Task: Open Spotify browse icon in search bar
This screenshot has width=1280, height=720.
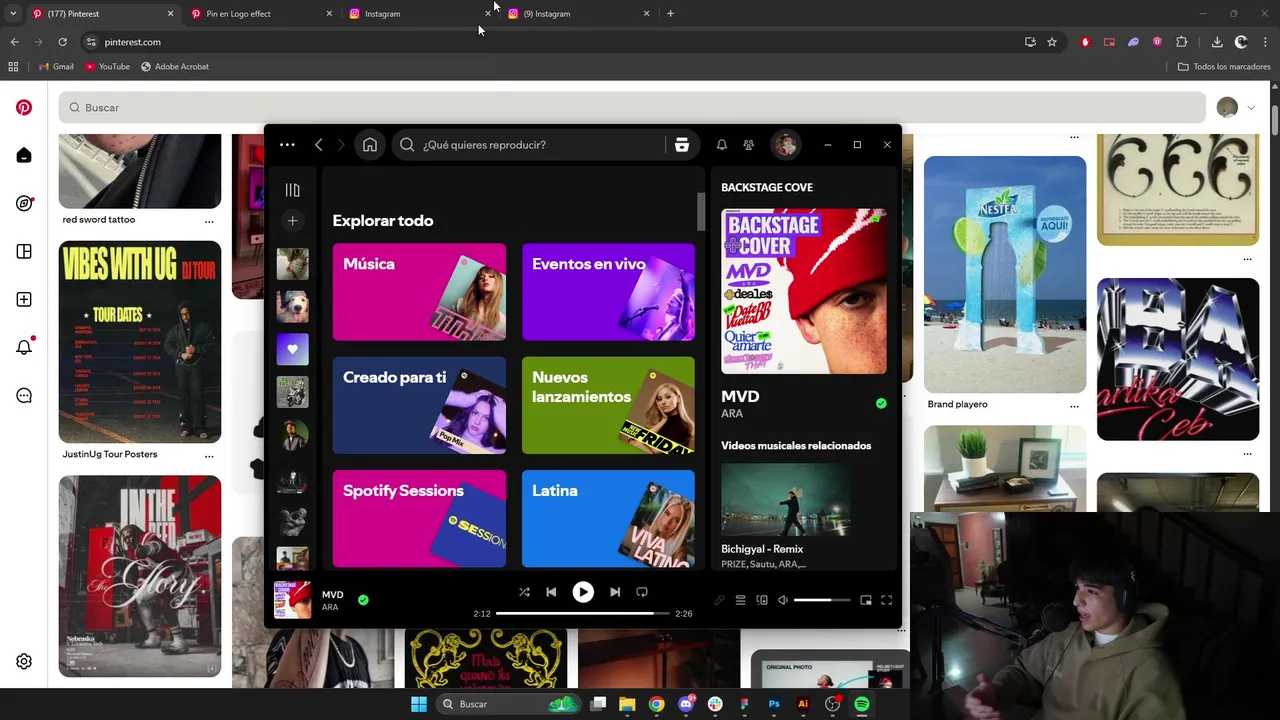Action: pos(682,145)
